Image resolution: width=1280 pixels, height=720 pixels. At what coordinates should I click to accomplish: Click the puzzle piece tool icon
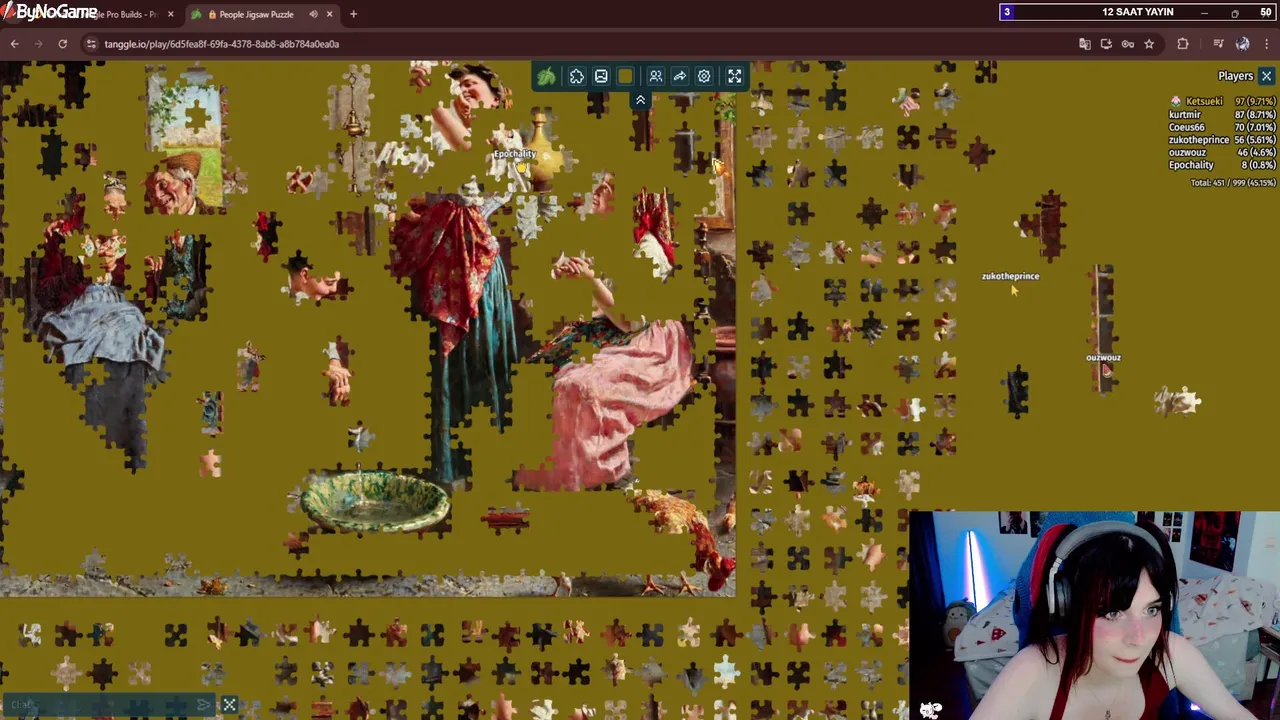point(577,76)
